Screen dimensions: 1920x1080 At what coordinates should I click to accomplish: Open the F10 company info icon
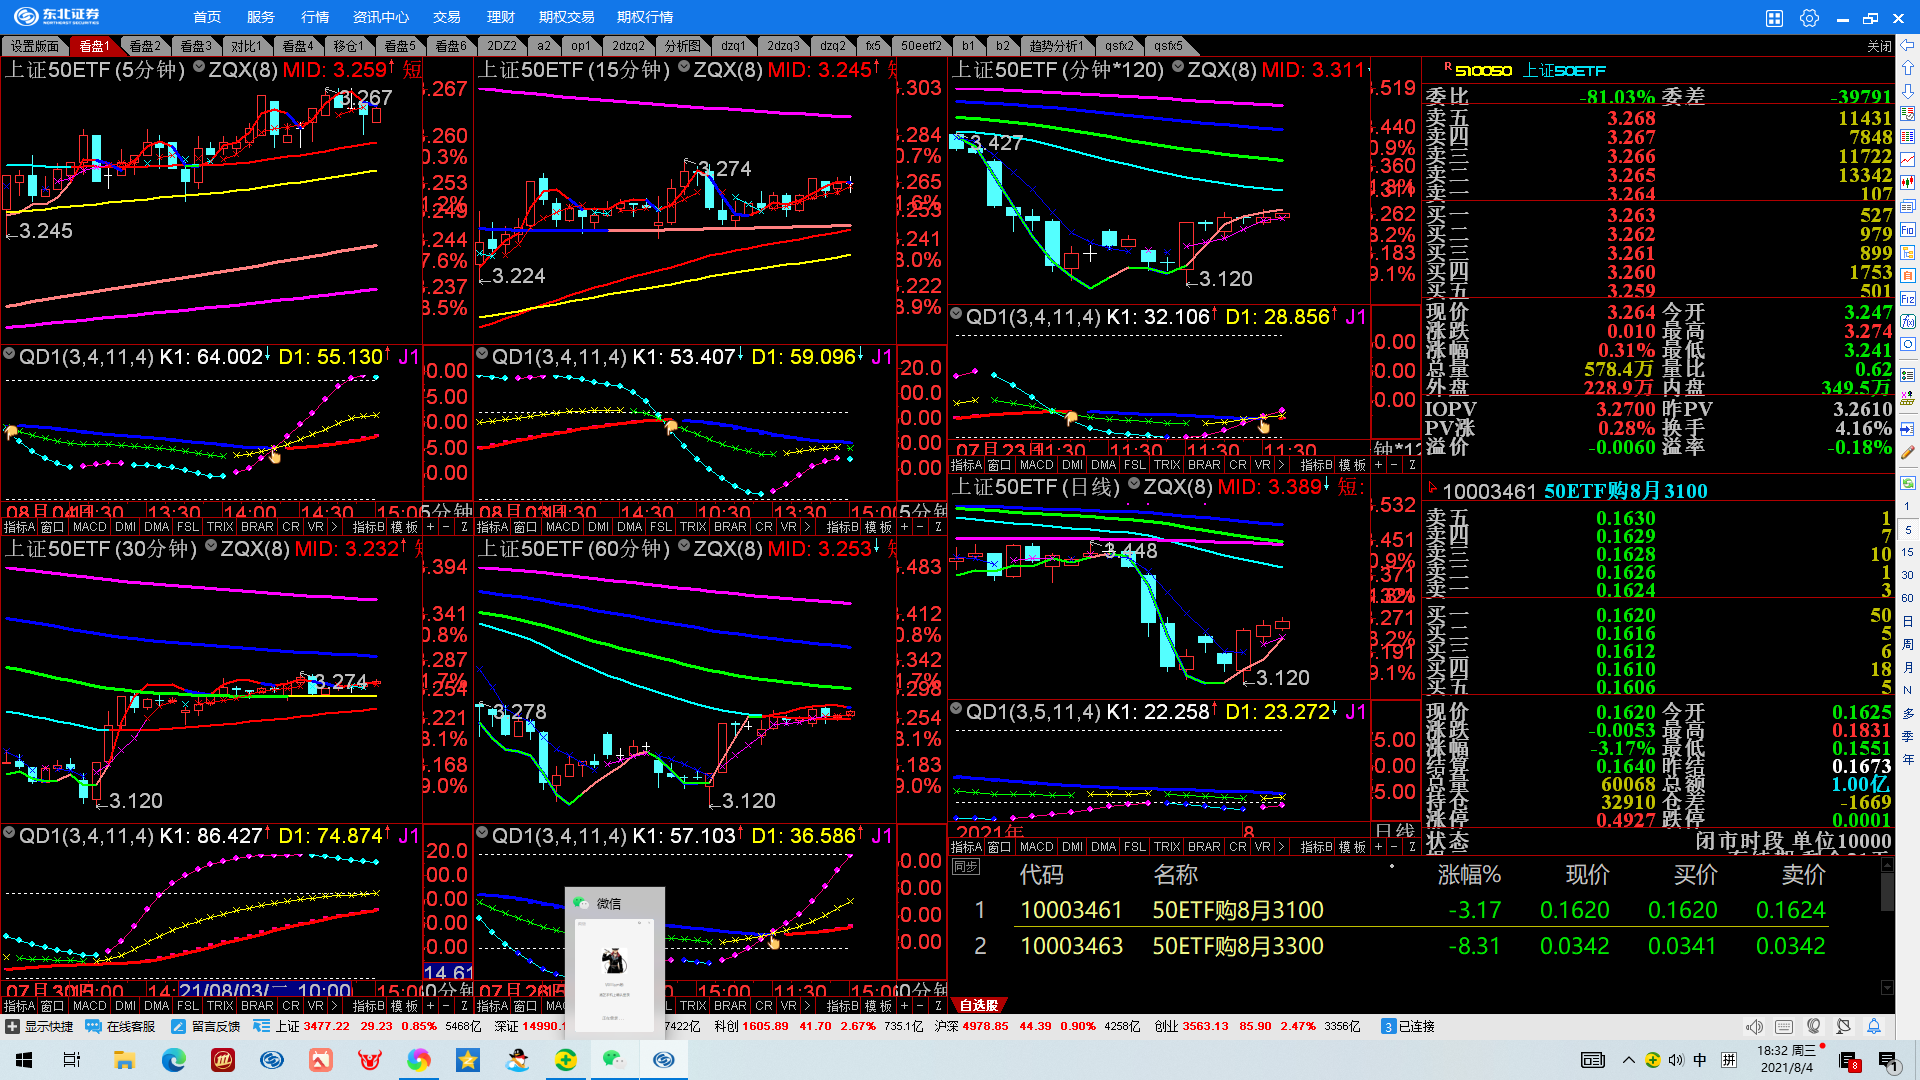coord(1908,230)
